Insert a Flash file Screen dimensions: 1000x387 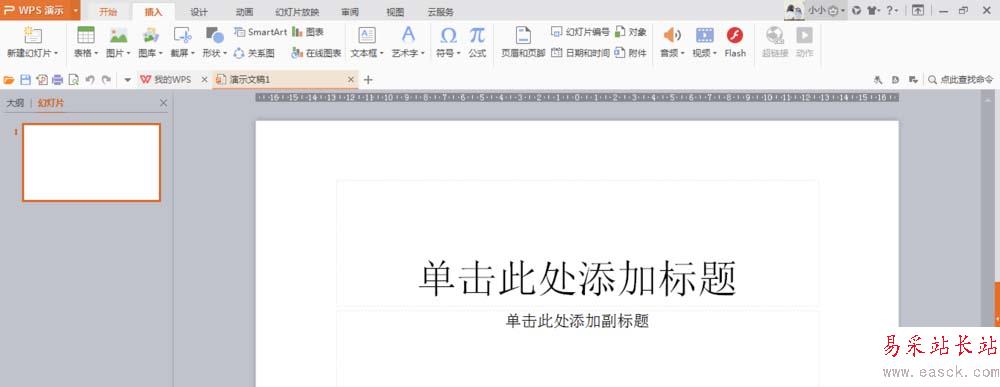[735, 43]
